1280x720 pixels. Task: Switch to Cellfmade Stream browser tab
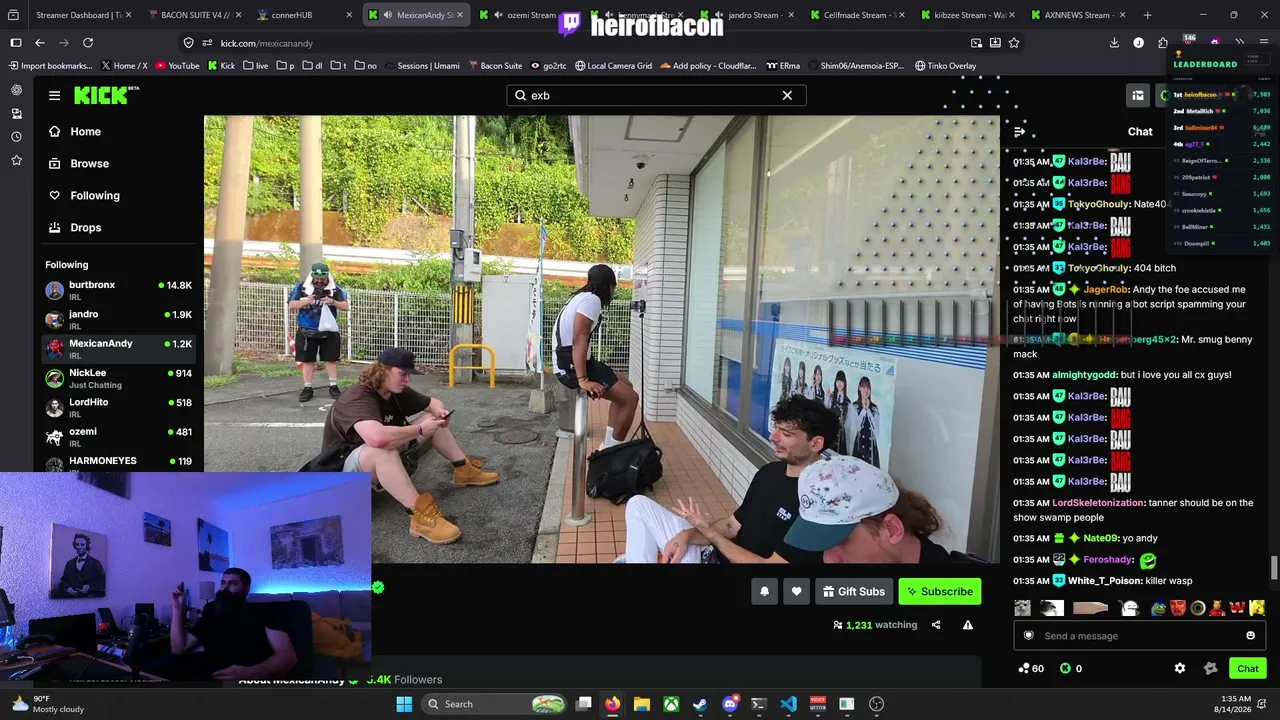(857, 15)
